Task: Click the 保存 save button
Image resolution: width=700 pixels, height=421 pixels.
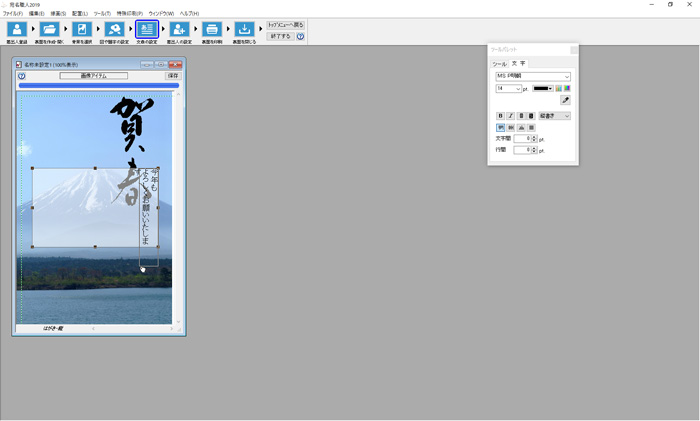Action: tap(173, 75)
